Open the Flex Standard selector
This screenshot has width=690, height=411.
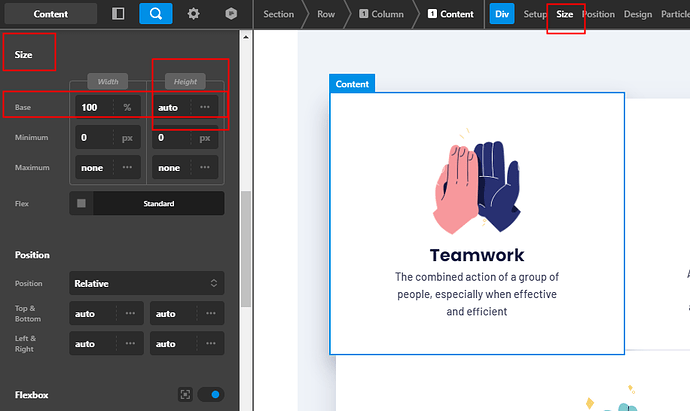tap(159, 203)
